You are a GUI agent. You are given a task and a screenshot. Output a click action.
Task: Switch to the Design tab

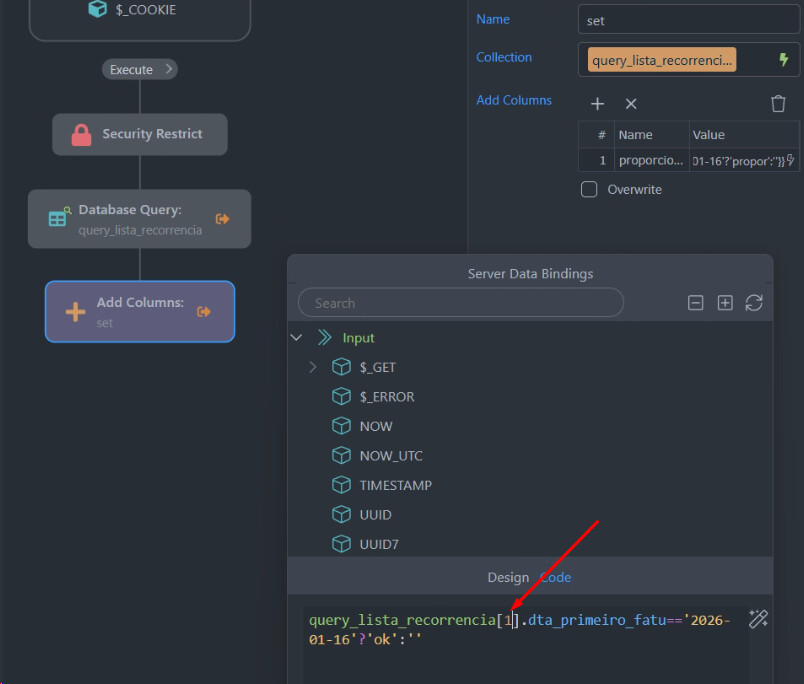coord(508,577)
